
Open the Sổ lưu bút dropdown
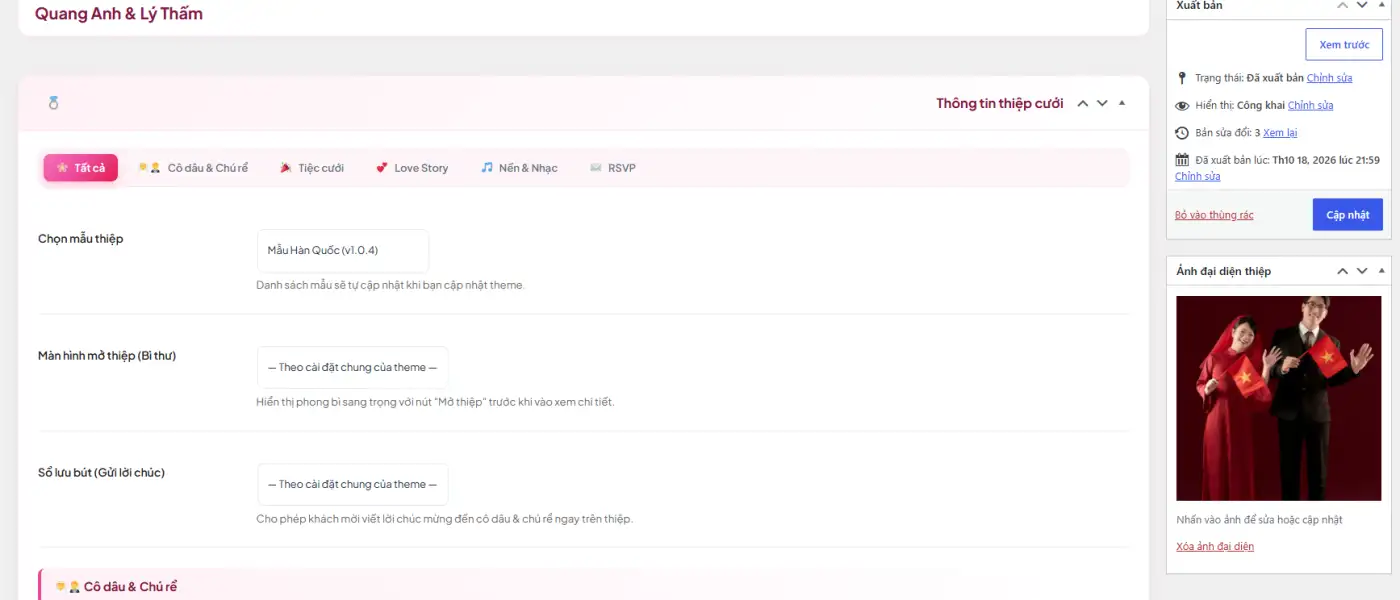coord(353,484)
